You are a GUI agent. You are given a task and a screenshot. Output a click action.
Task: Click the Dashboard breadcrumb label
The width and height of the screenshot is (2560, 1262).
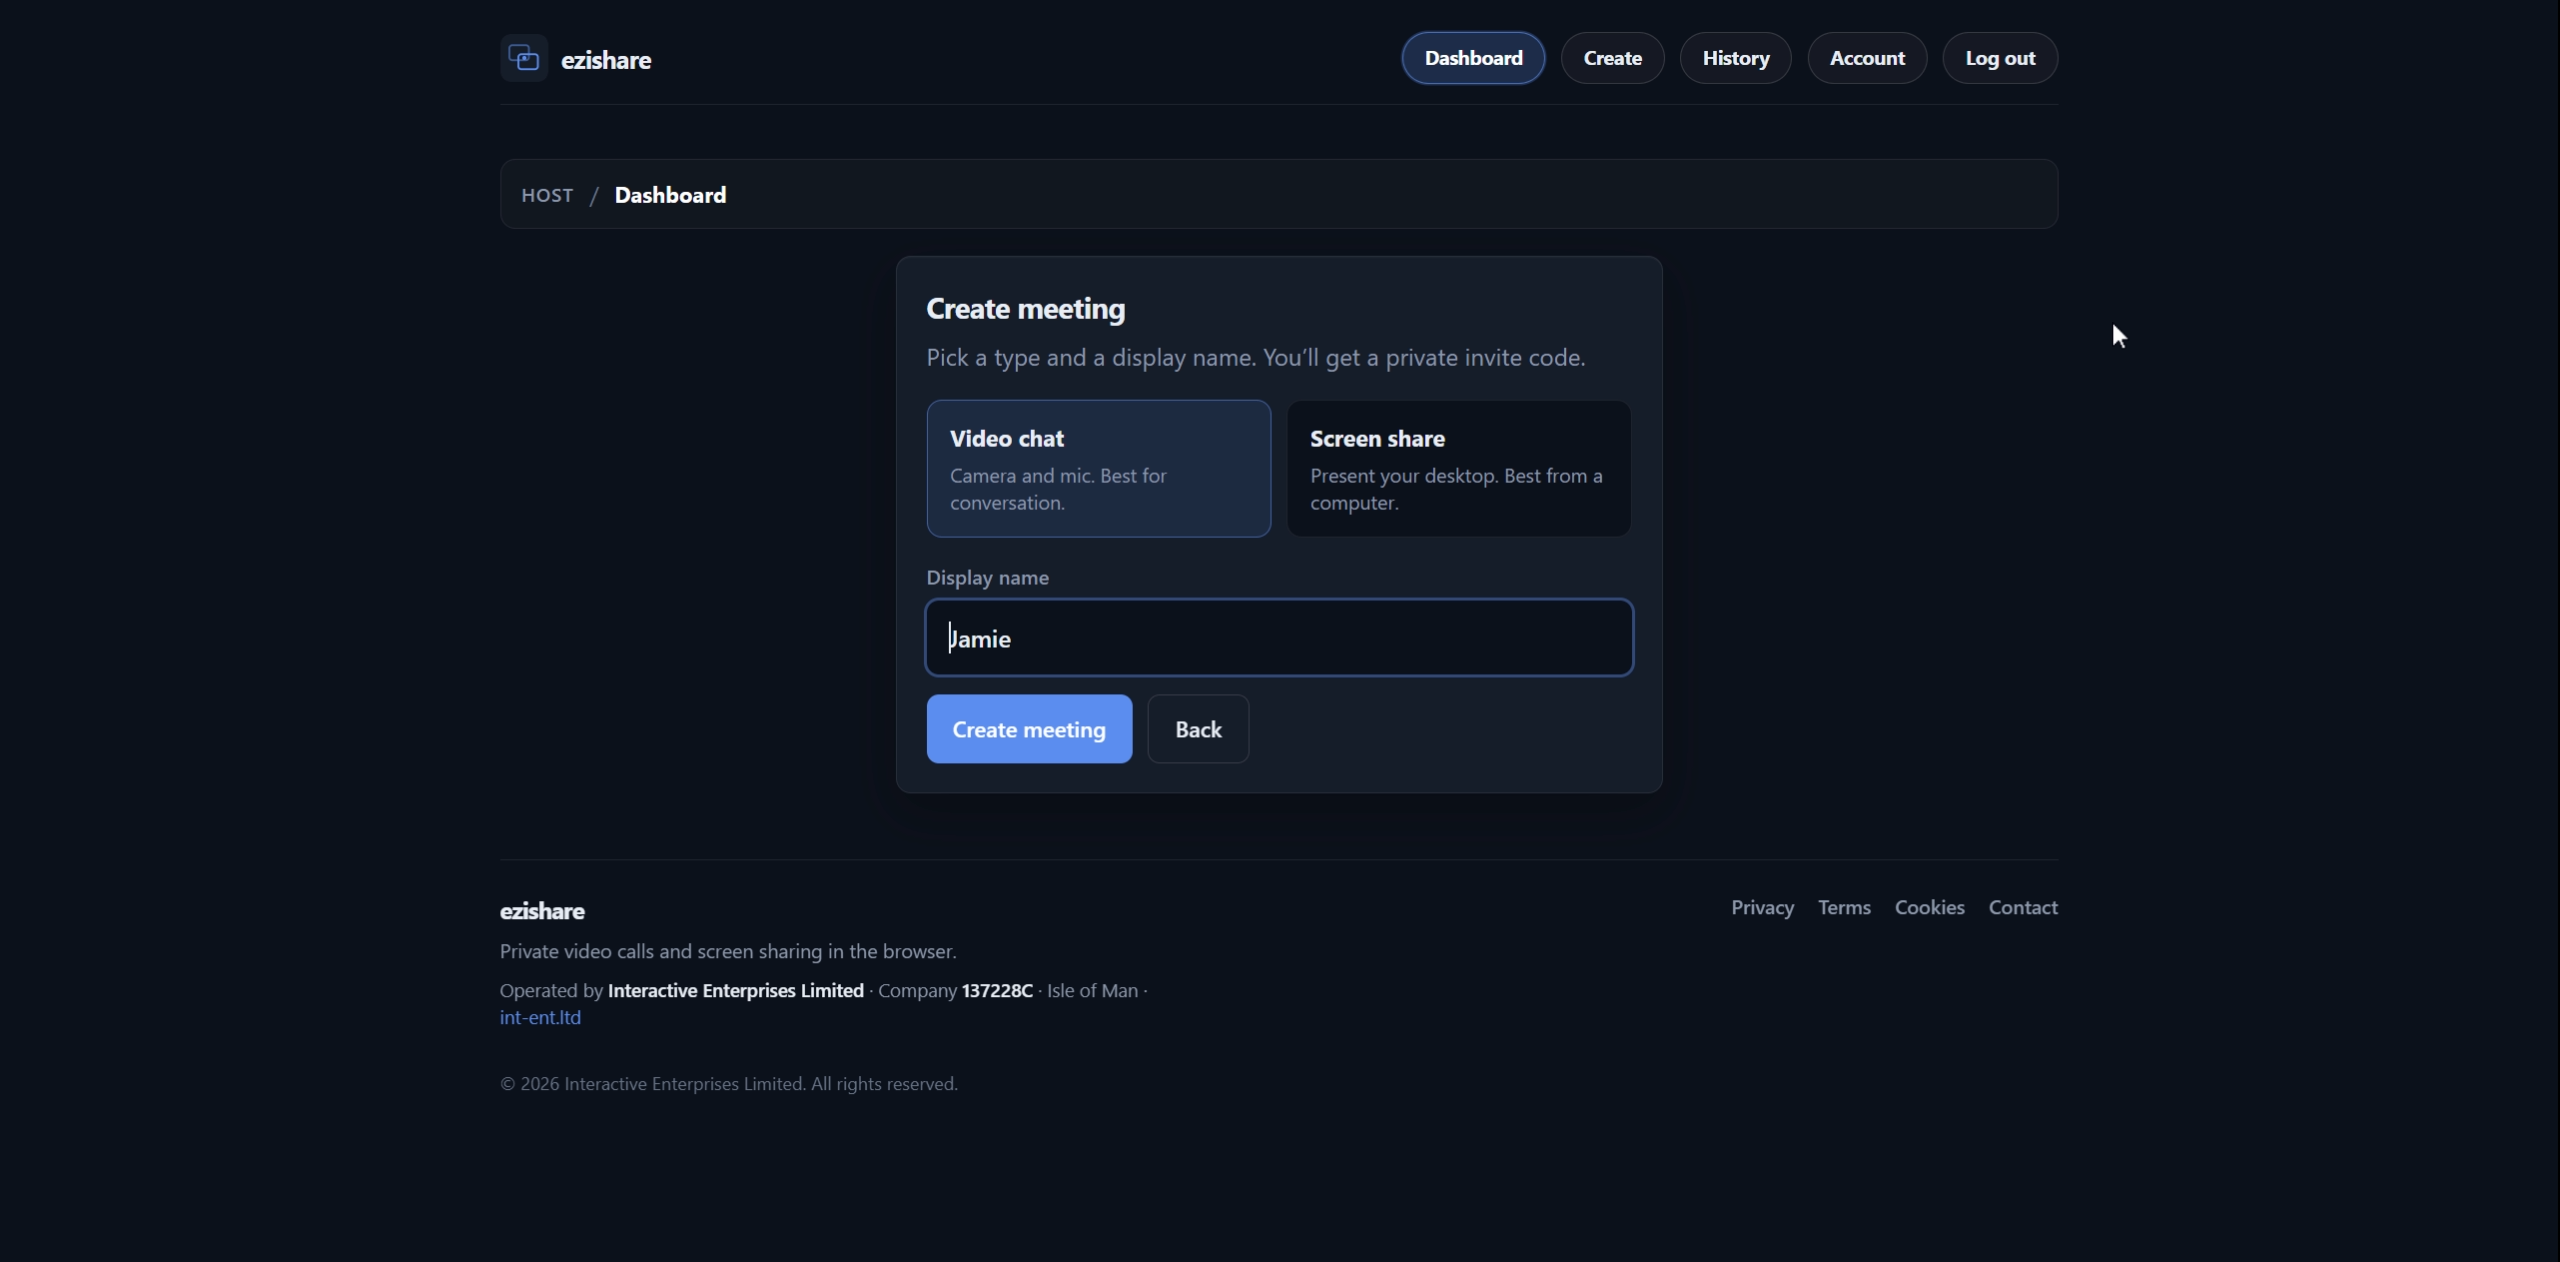click(670, 195)
